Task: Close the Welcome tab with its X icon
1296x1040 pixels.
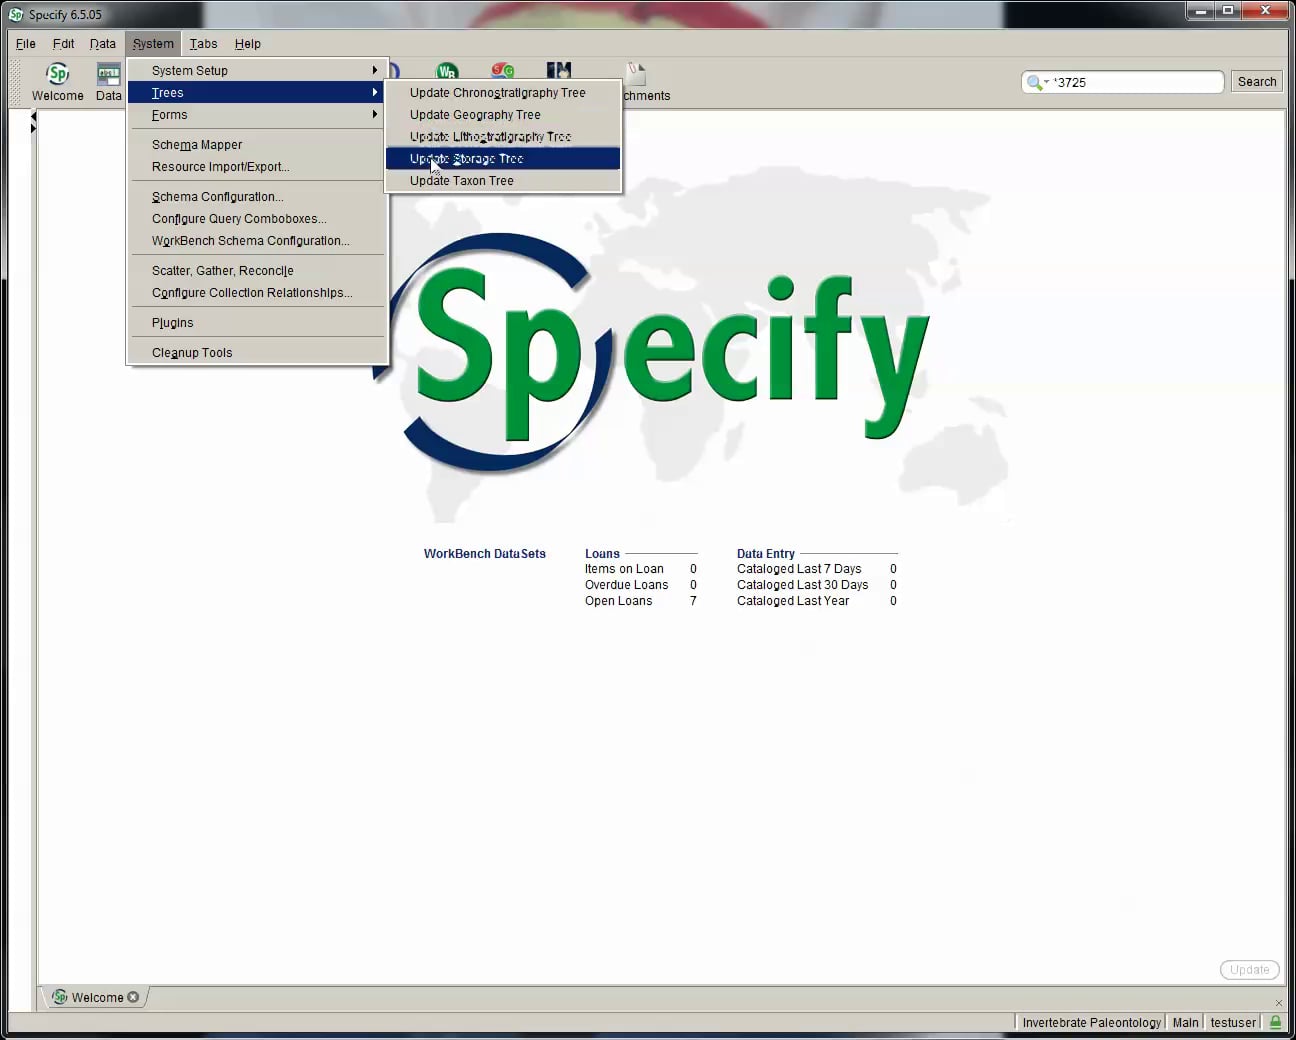Action: pyautogui.click(x=133, y=997)
